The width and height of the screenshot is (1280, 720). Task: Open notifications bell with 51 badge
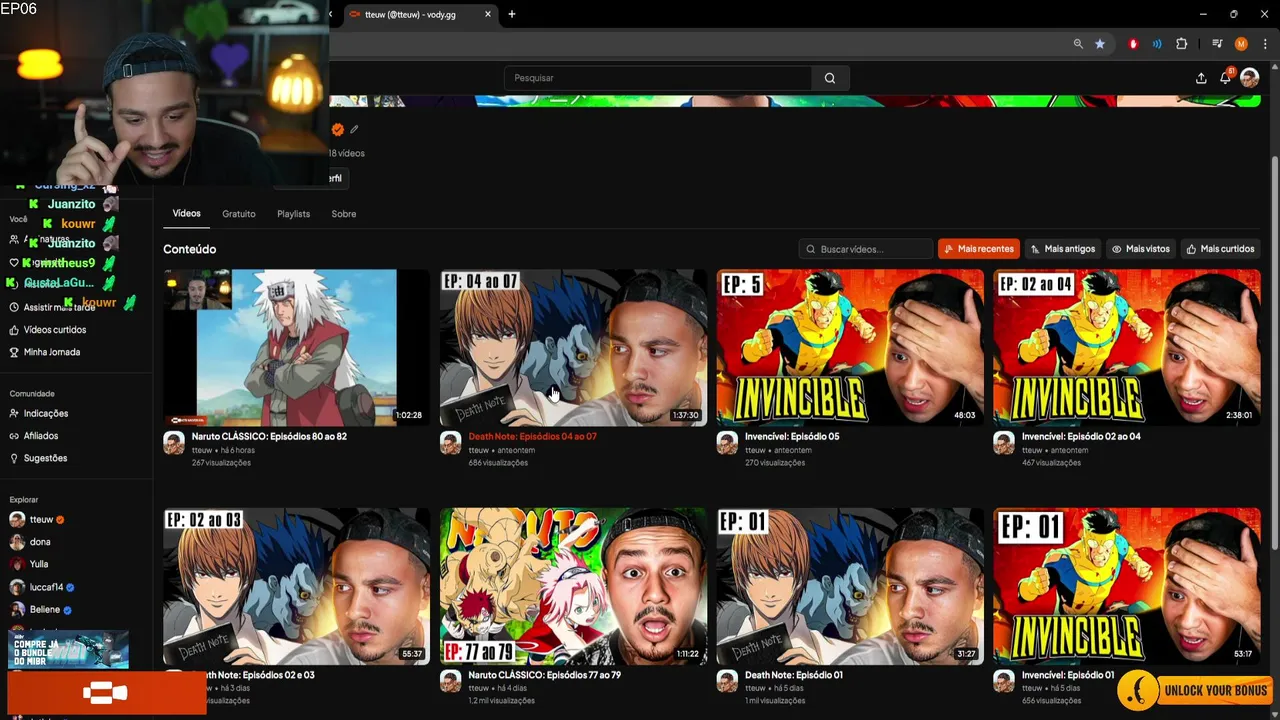coord(1226,77)
